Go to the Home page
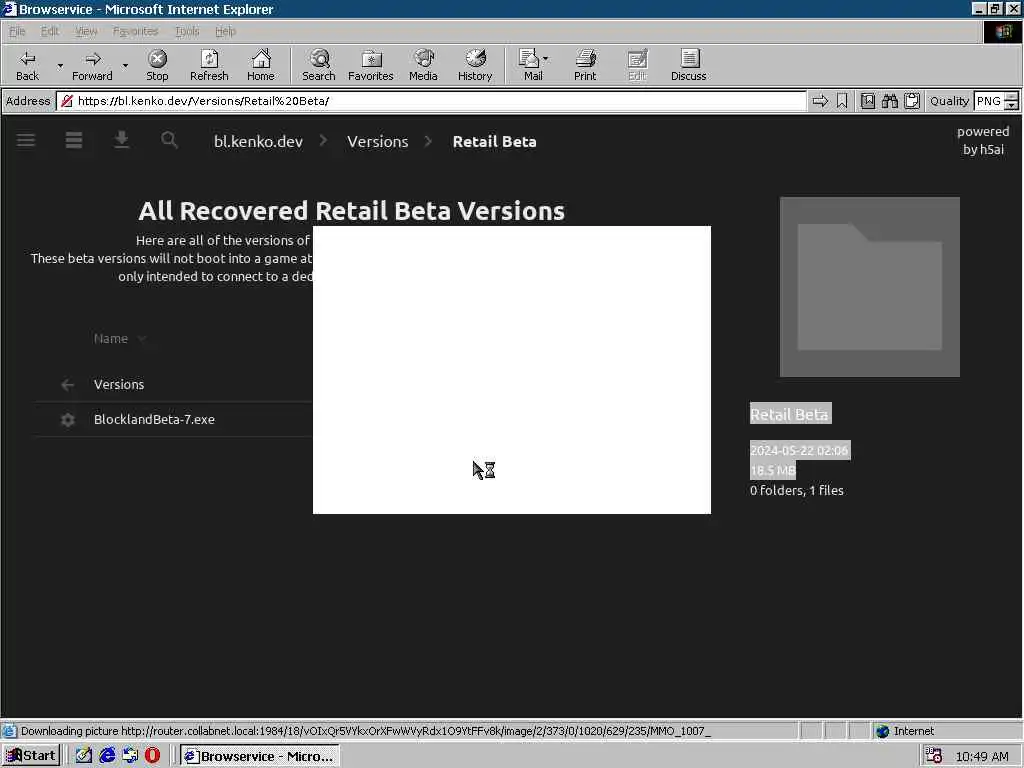The height and width of the screenshot is (768, 1024). (x=261, y=65)
